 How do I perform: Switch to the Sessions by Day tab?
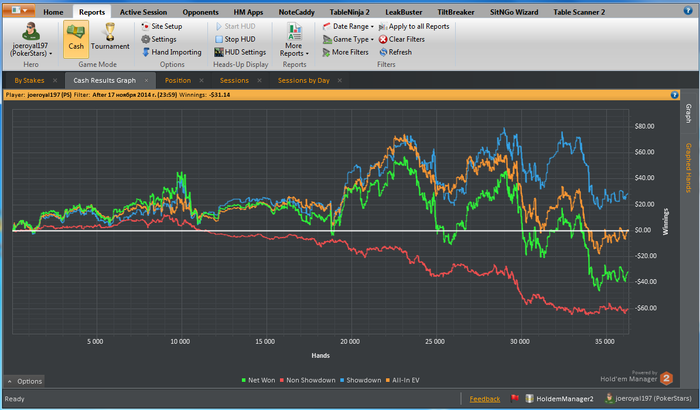pos(304,80)
